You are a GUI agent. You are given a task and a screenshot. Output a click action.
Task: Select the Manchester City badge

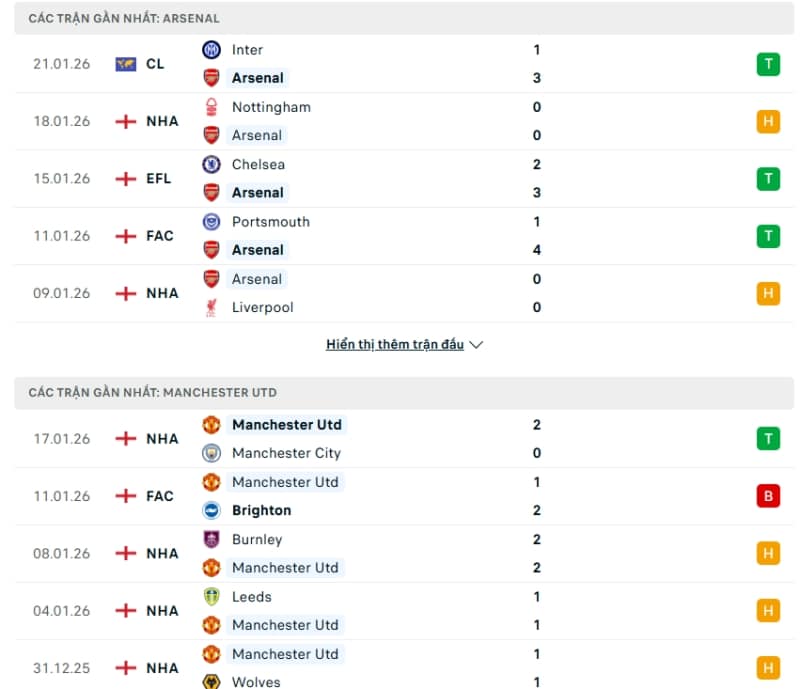(x=211, y=453)
